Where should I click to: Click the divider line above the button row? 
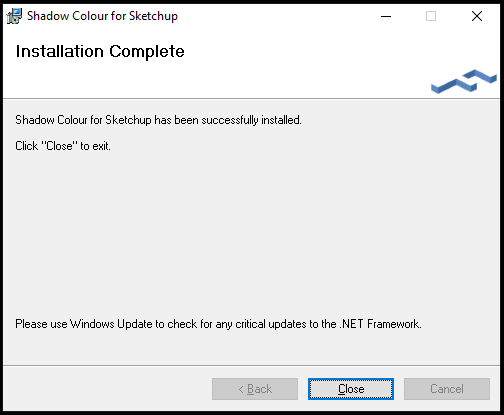click(x=252, y=366)
